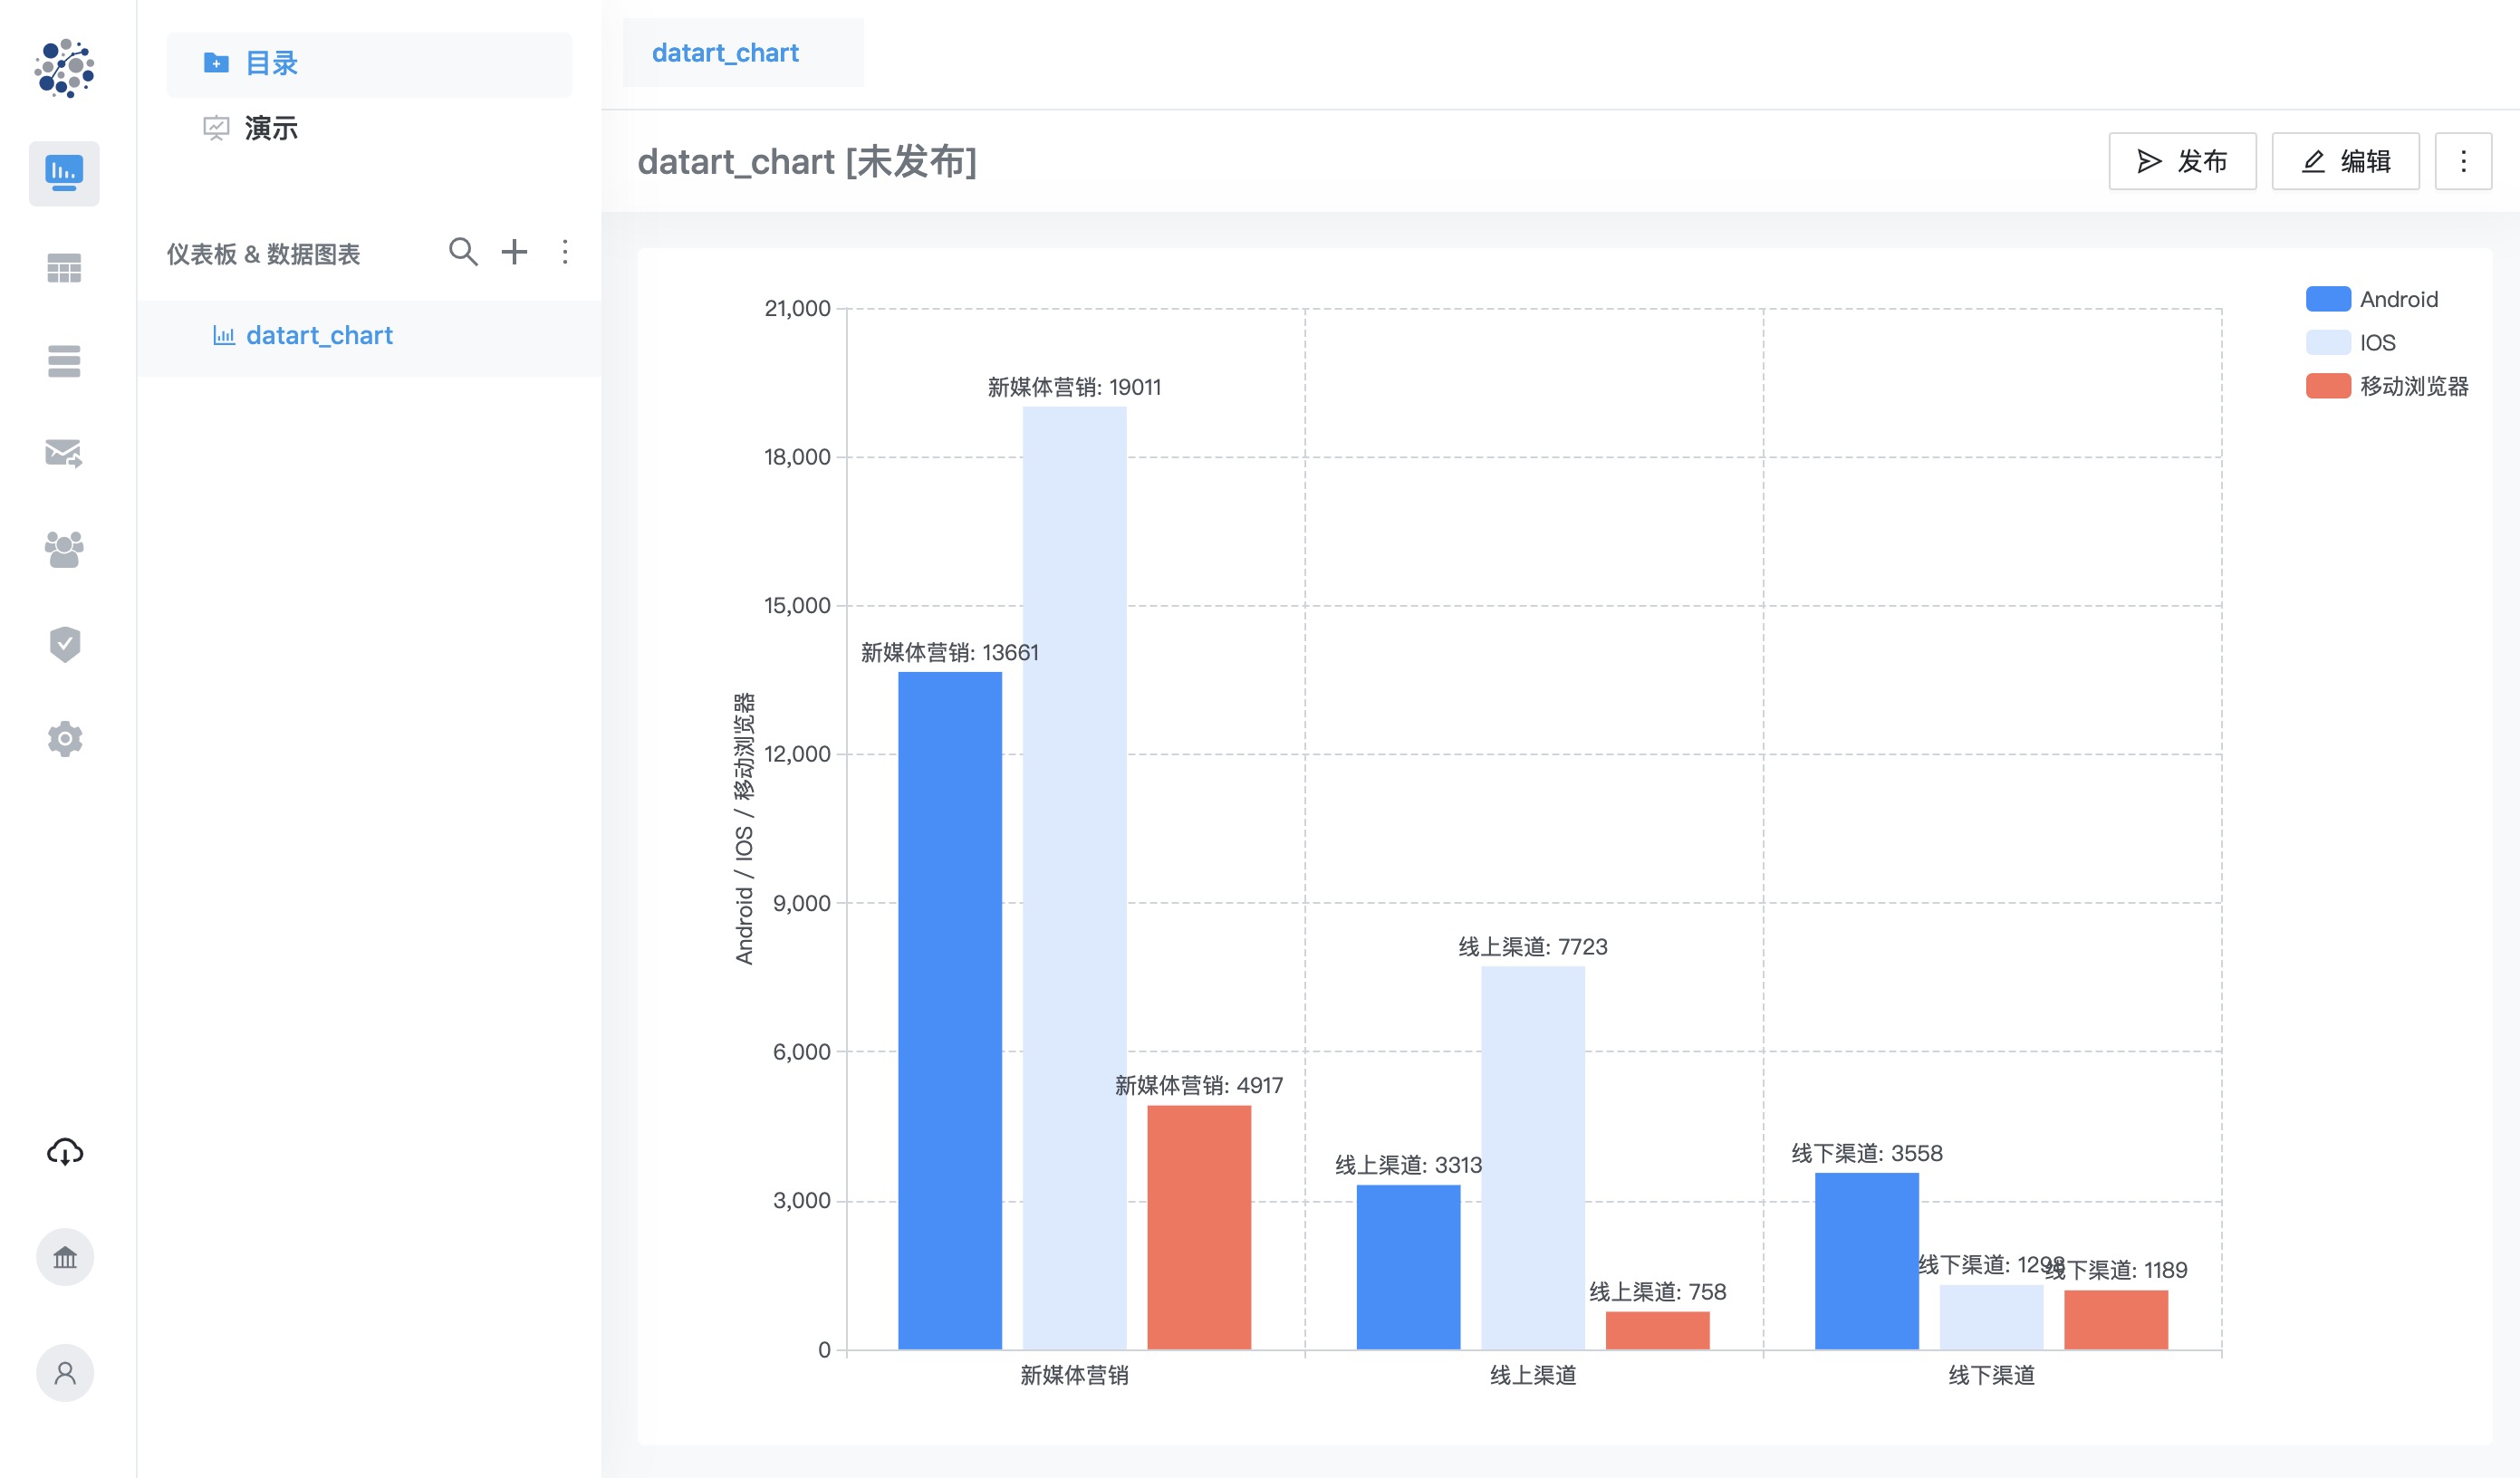Toggle 移动浏览器 series in the legend
Screen dimensions: 2520x1478
[2387, 386]
